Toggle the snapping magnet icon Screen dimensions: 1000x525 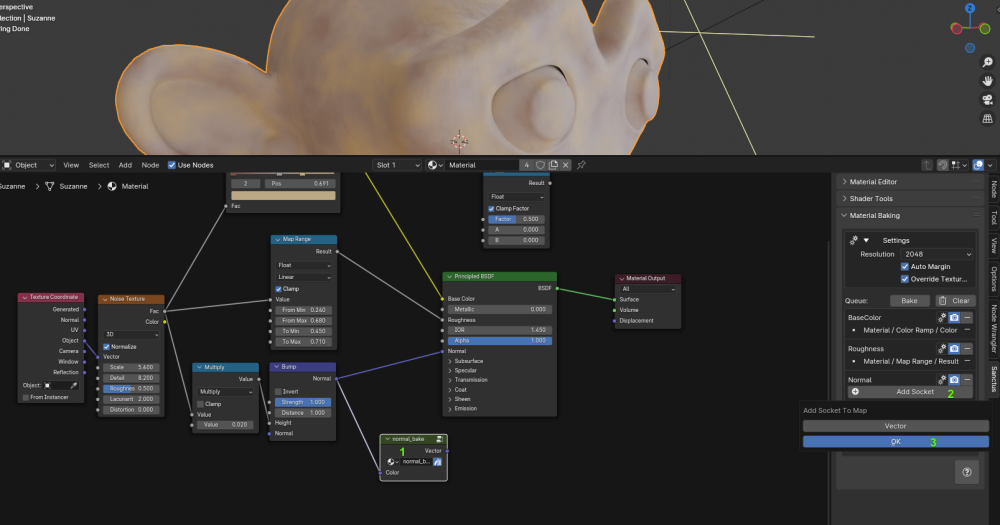tap(943, 165)
